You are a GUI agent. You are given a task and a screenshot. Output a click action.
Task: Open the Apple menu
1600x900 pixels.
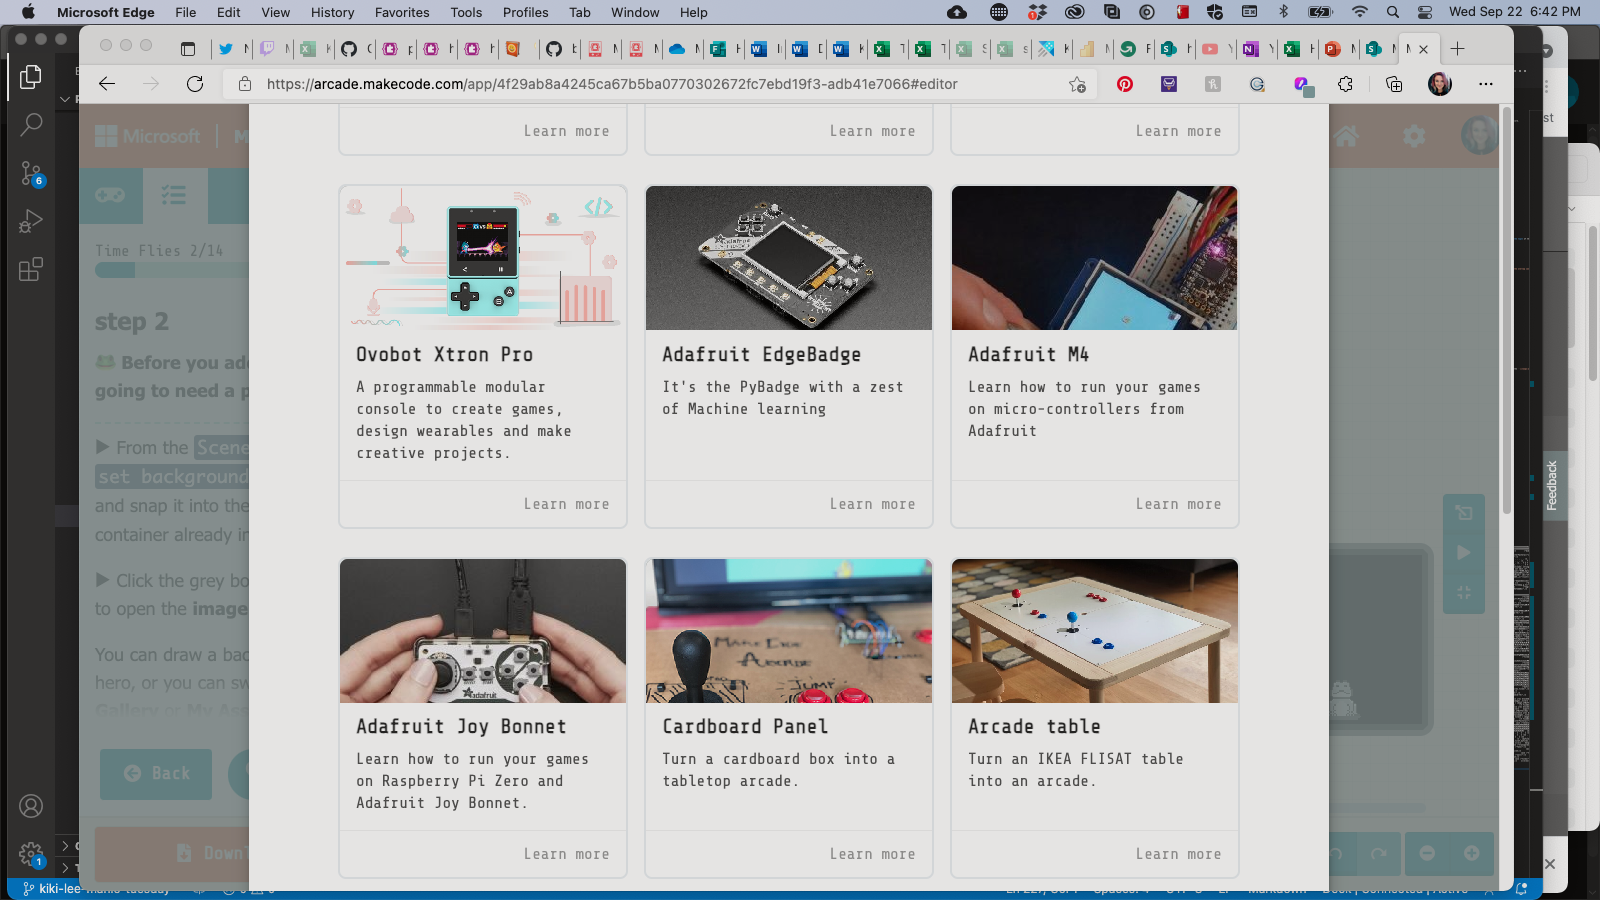[28, 12]
